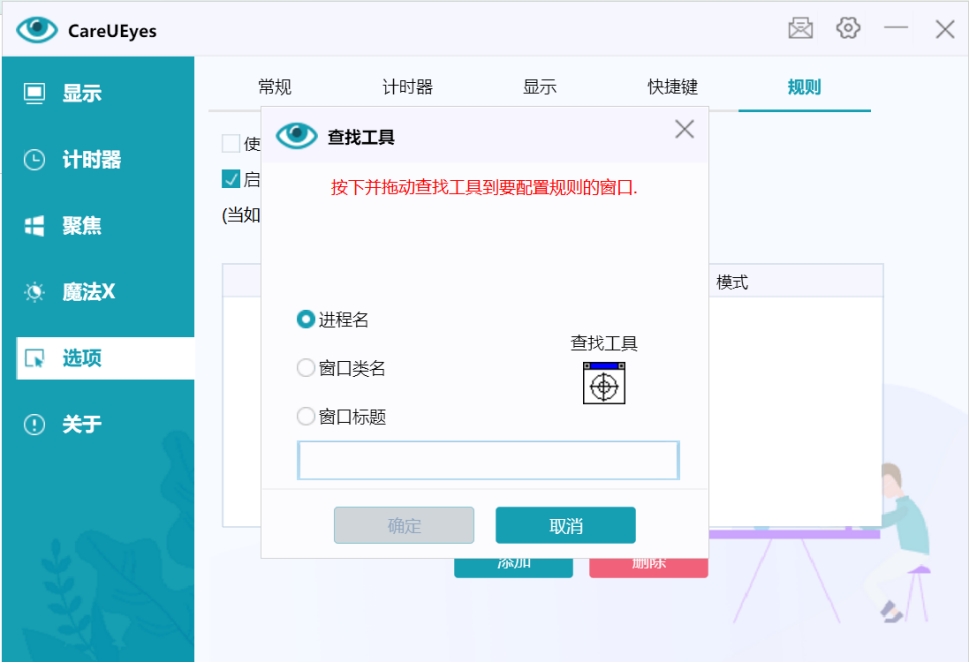Click the clock icon beside 计时器
This screenshot has height=663, width=969.
point(34,159)
